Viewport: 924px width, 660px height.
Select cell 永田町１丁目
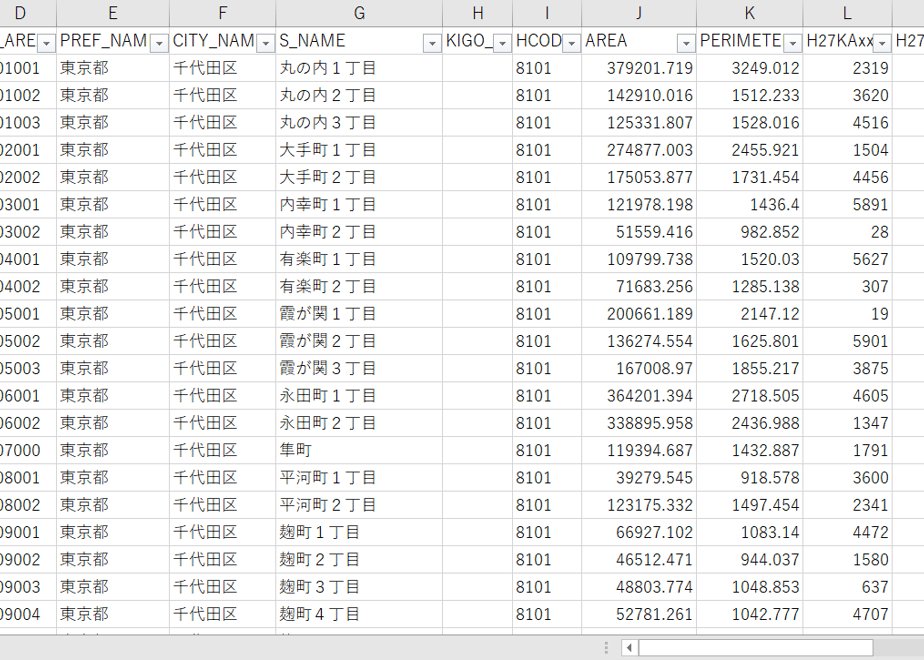359,395
